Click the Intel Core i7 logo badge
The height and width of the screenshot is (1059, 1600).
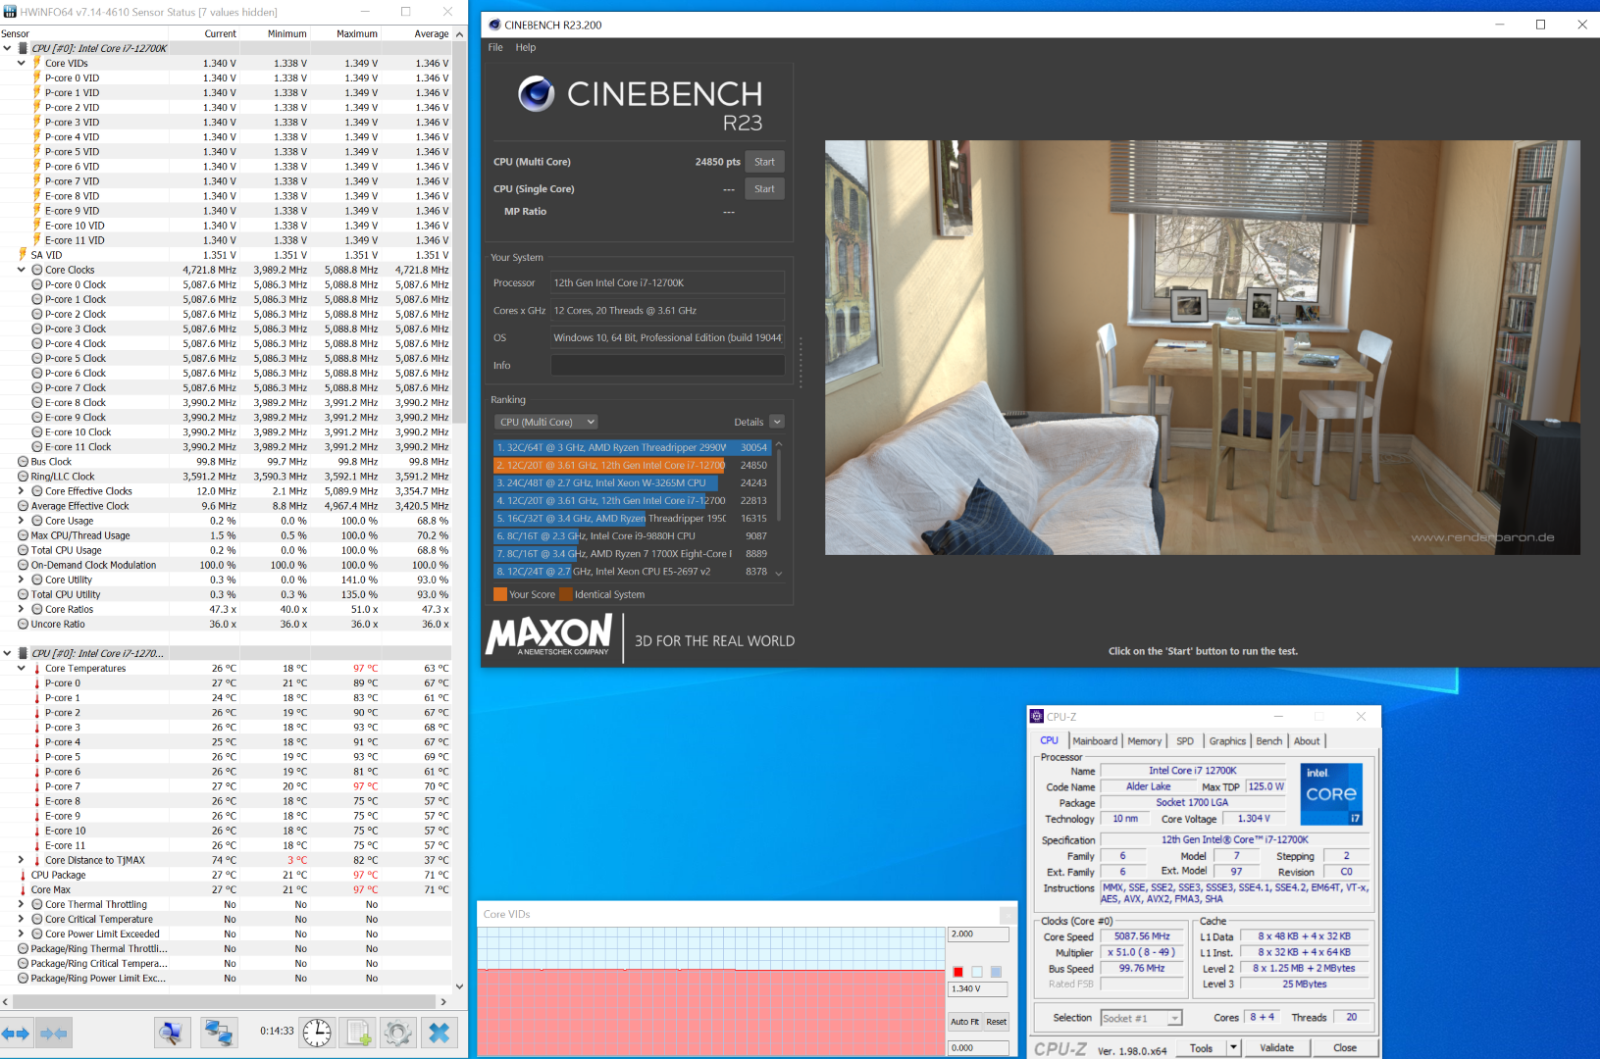coord(1331,795)
